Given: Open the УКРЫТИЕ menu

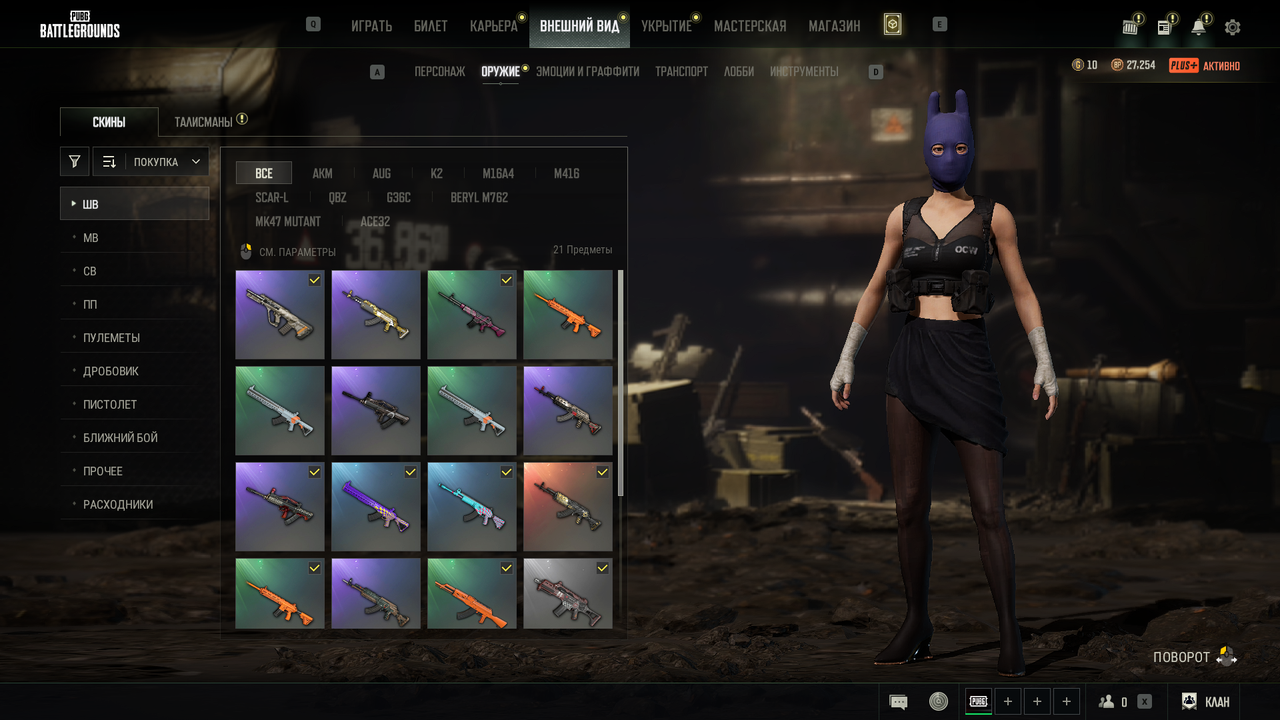Looking at the screenshot, I should (667, 26).
